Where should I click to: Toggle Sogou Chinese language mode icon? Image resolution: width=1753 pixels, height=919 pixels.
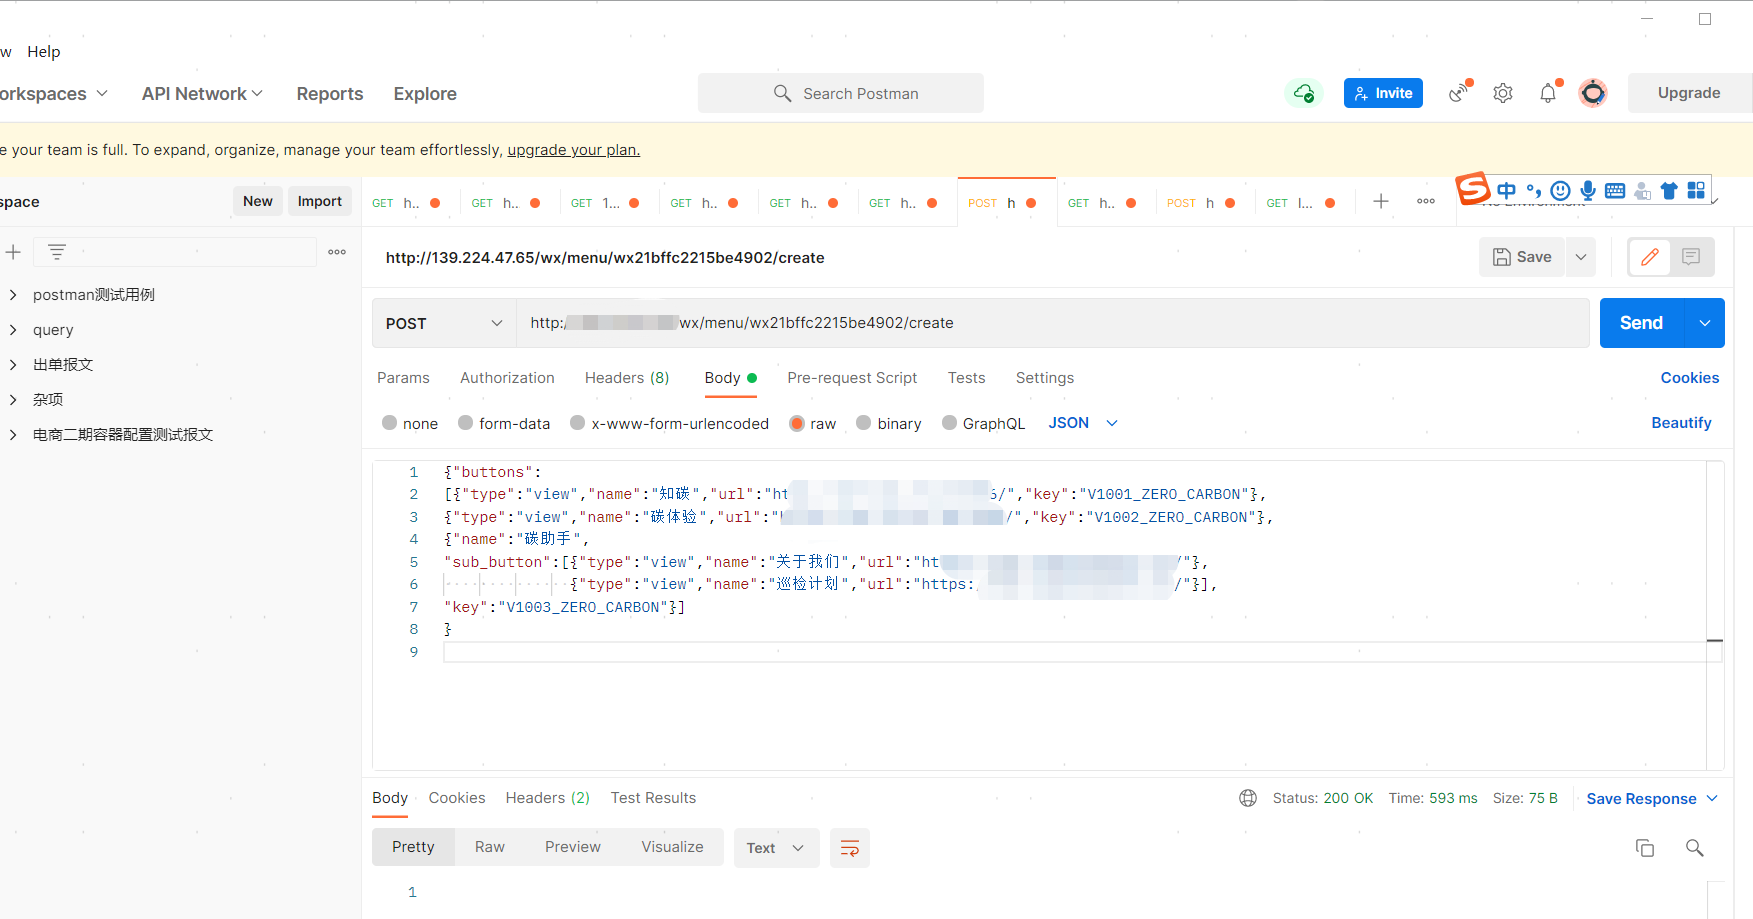[x=1506, y=190]
